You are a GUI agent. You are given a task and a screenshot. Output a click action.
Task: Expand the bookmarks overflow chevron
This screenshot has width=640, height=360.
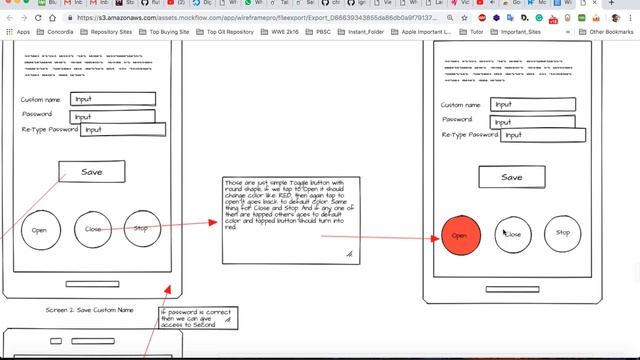click(567, 32)
